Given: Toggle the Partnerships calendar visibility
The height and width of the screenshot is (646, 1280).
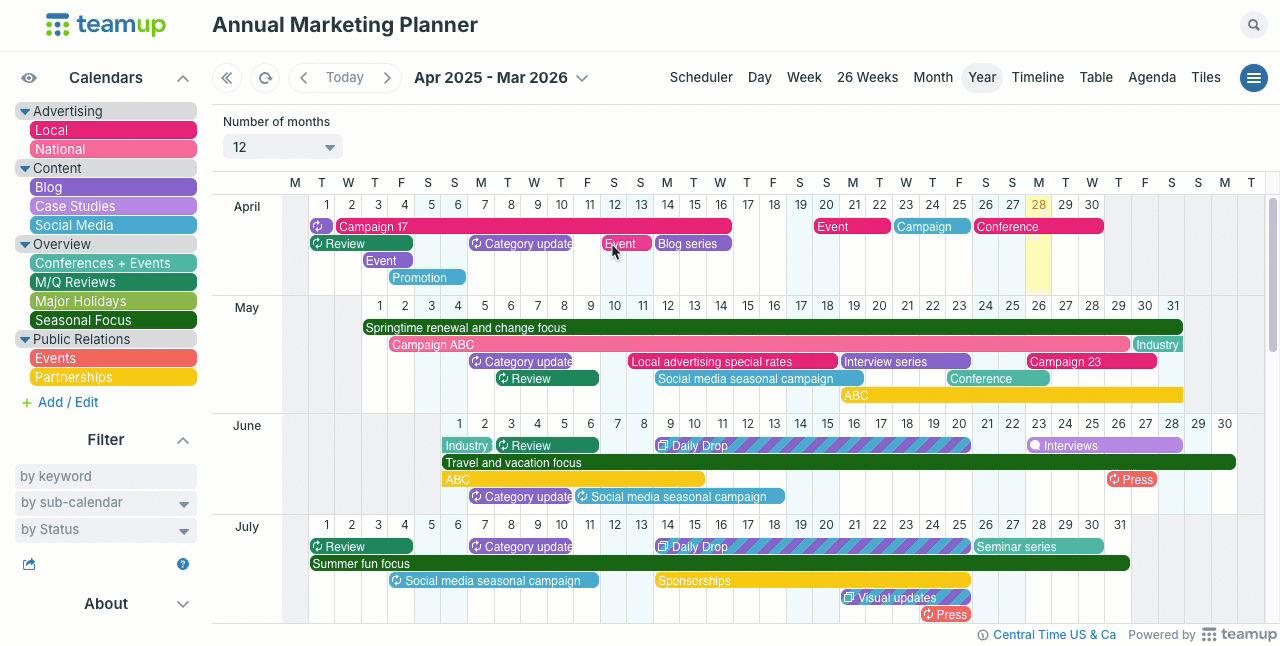Looking at the screenshot, I should [113, 377].
